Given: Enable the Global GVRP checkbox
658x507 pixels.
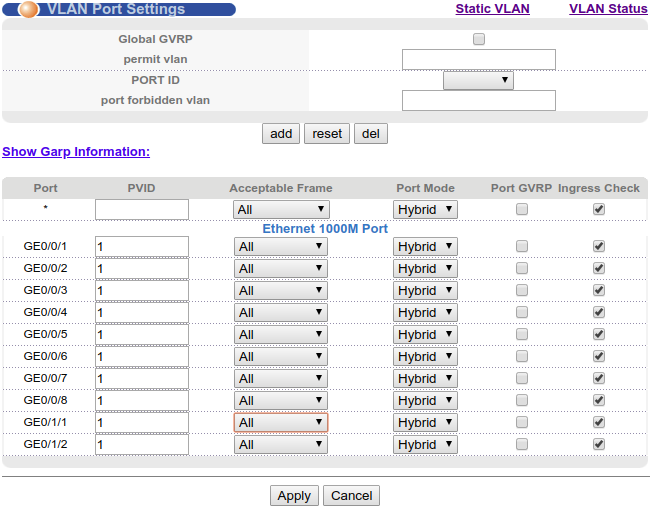Looking at the screenshot, I should click(478, 39).
